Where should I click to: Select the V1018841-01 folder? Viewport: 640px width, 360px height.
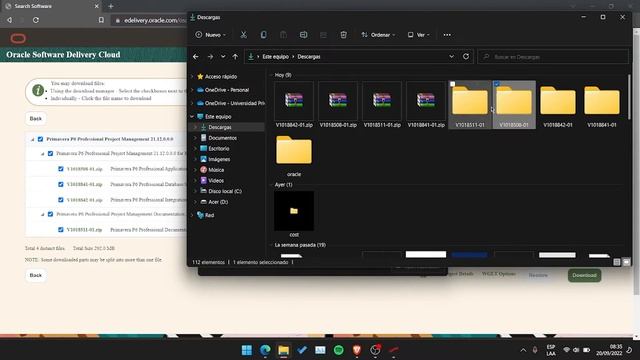602,105
